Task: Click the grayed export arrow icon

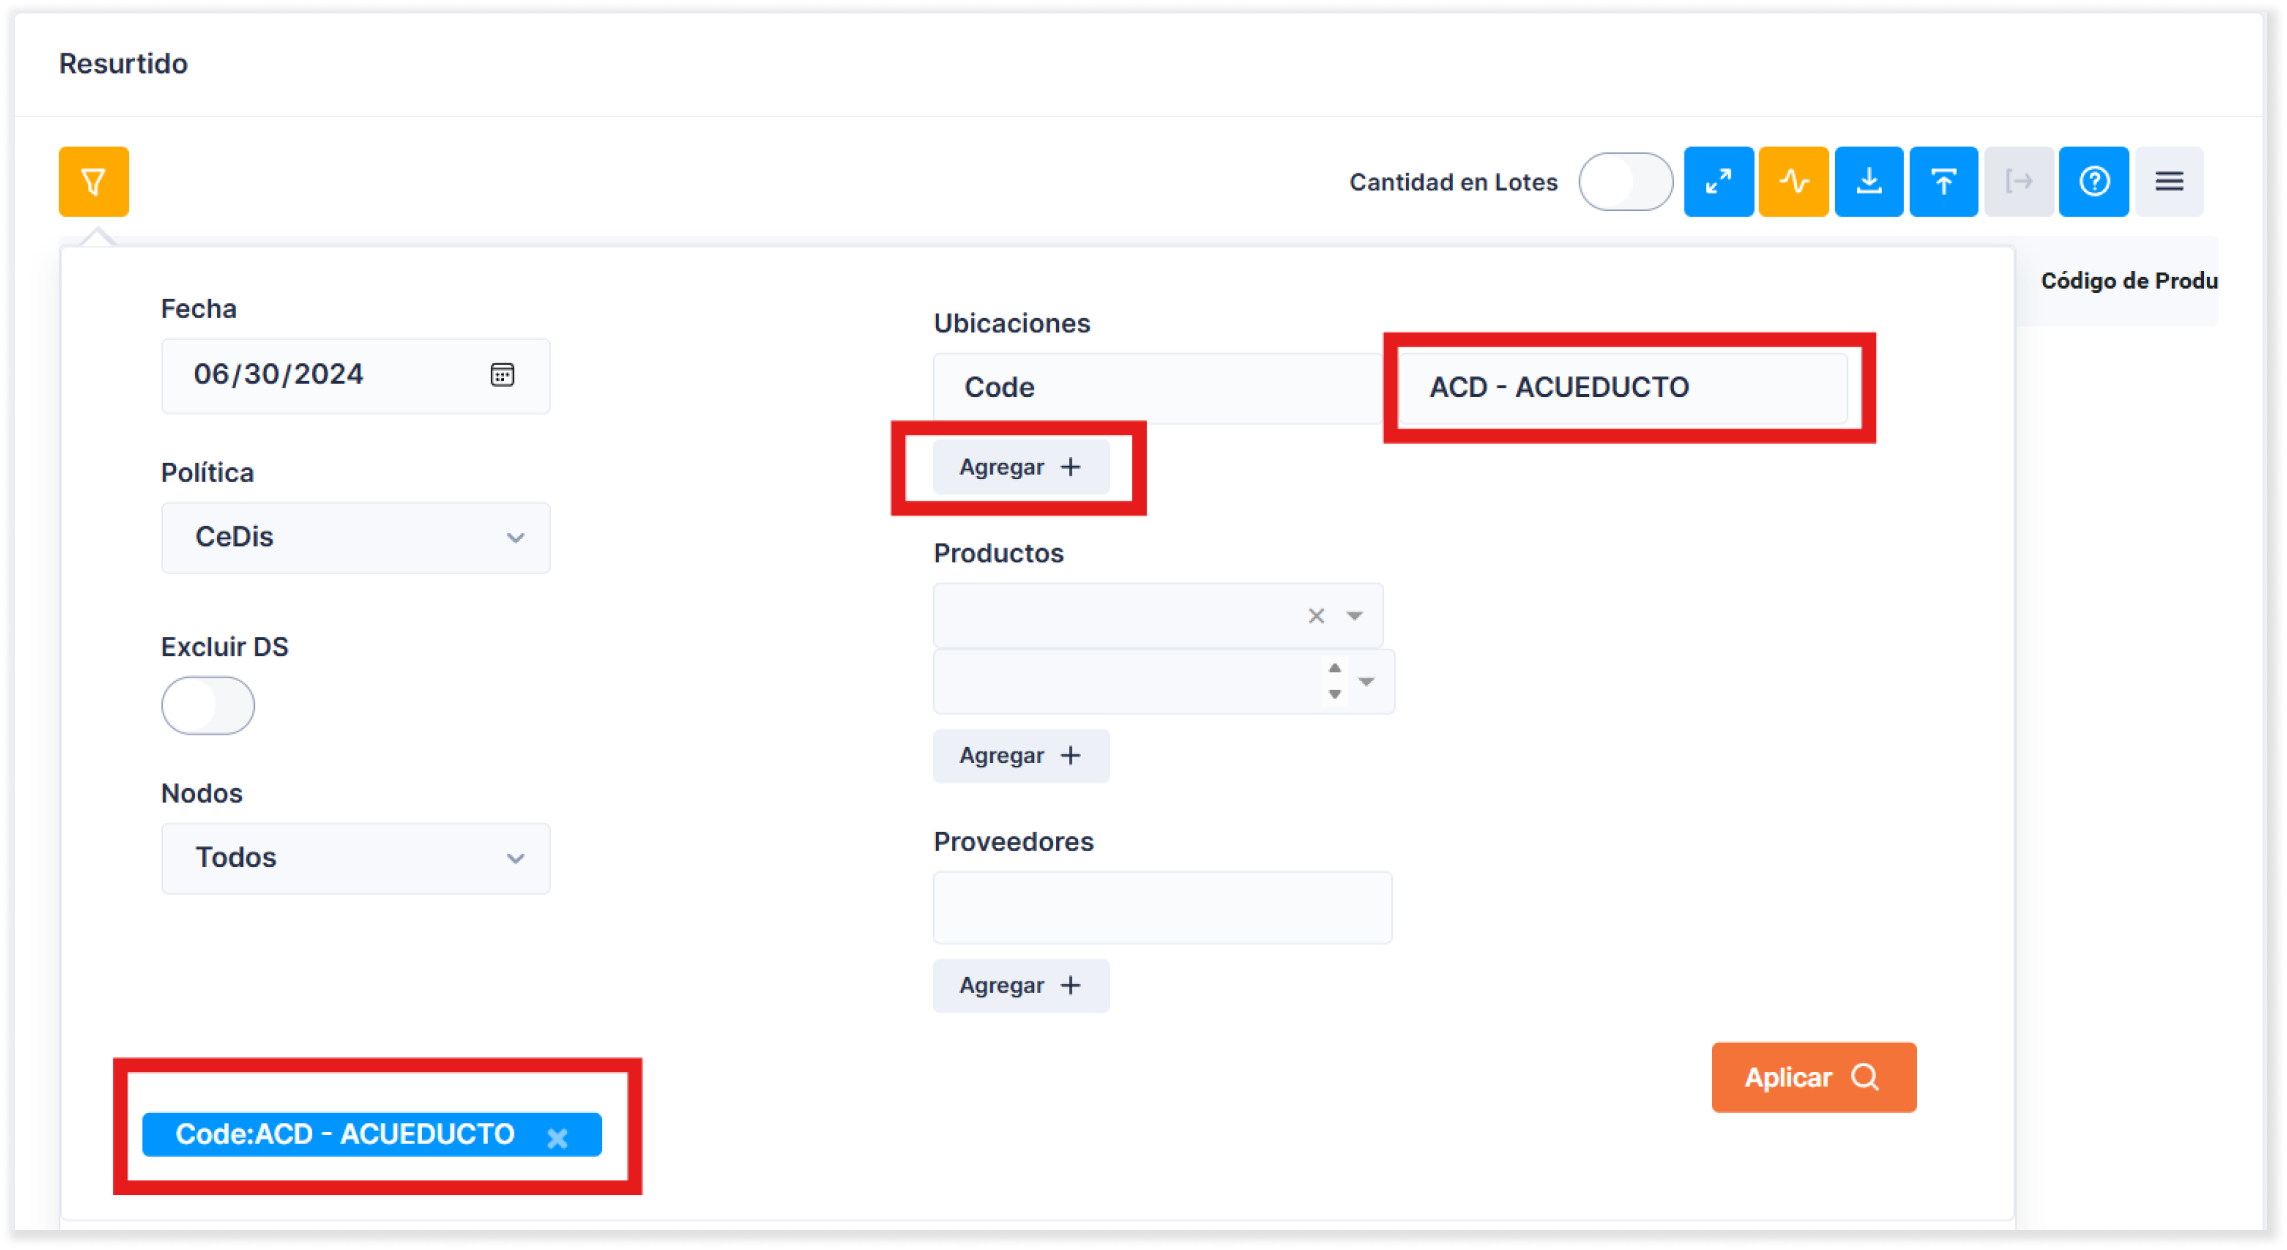Action: [2019, 182]
